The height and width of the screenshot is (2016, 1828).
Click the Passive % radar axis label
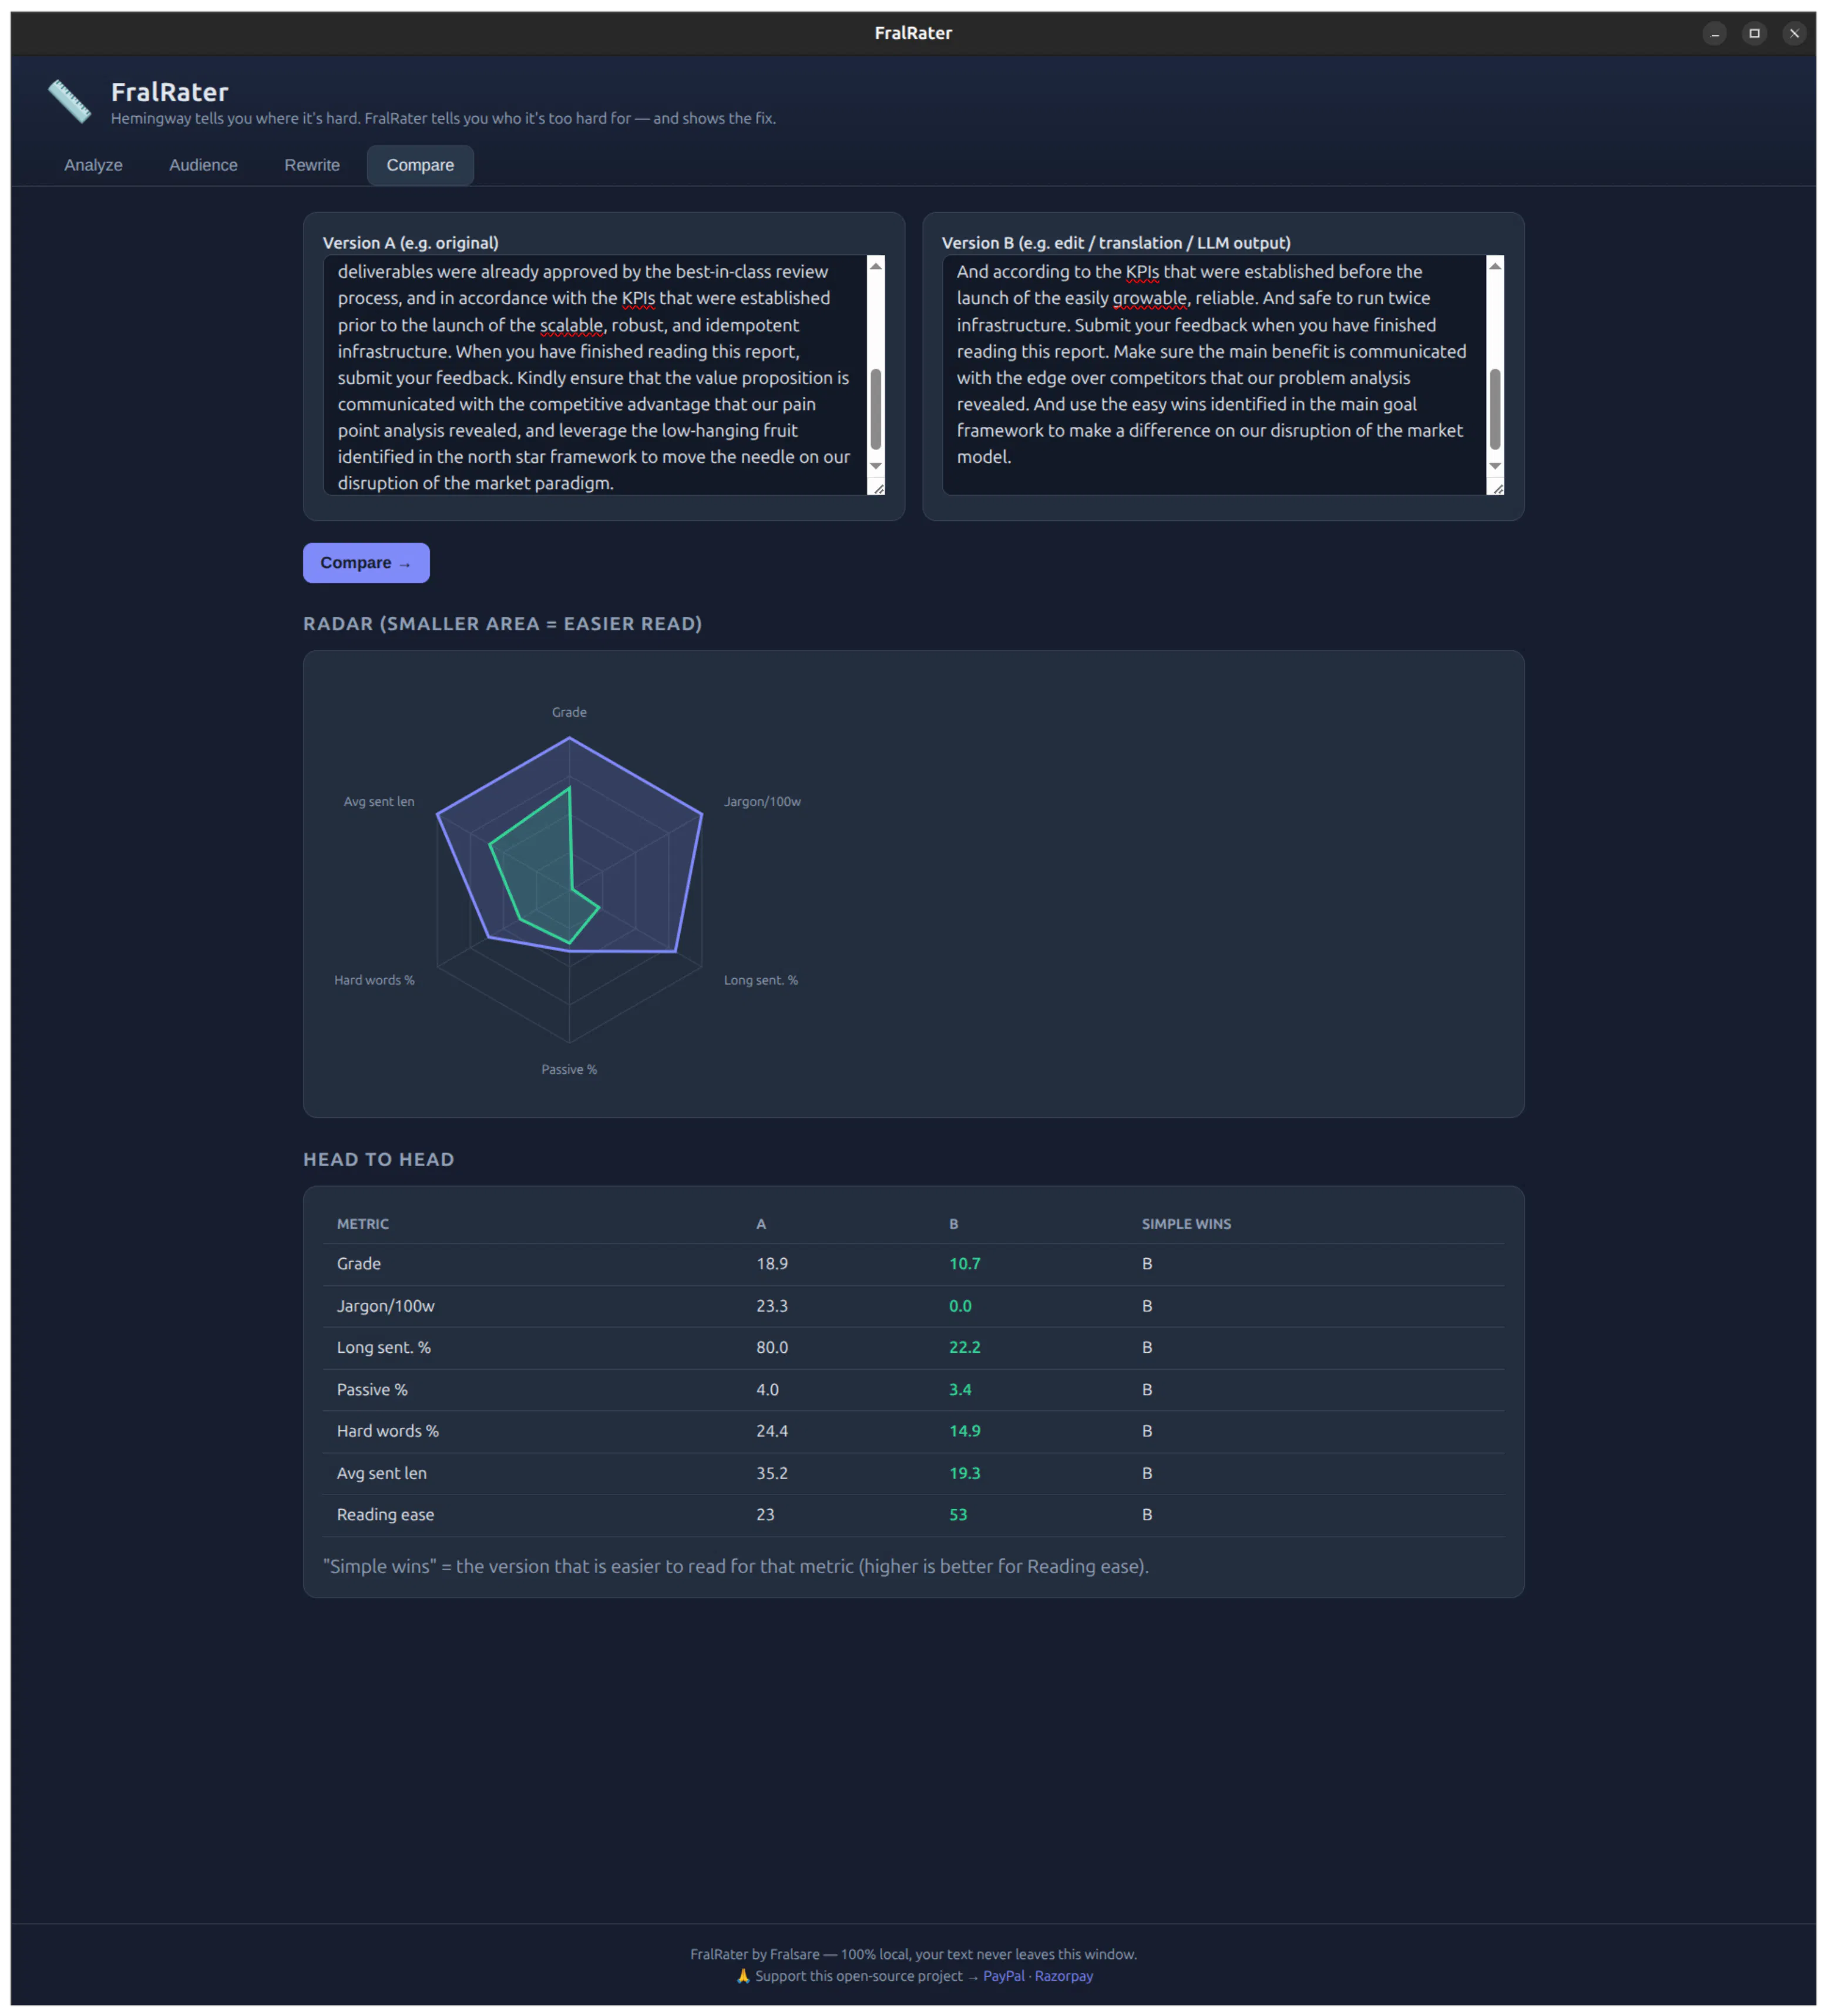[x=569, y=1069]
